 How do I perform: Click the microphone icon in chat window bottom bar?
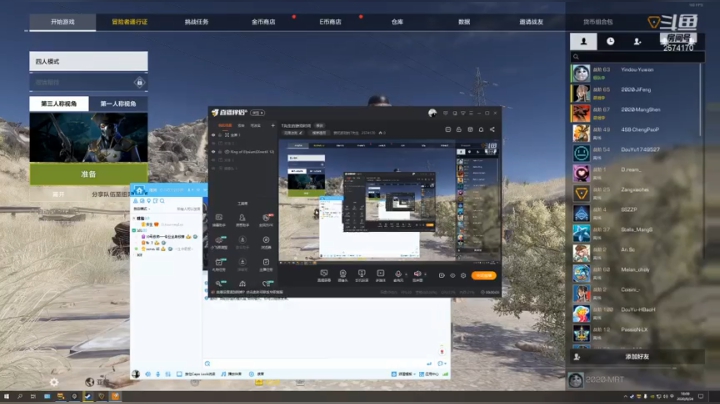158,374
